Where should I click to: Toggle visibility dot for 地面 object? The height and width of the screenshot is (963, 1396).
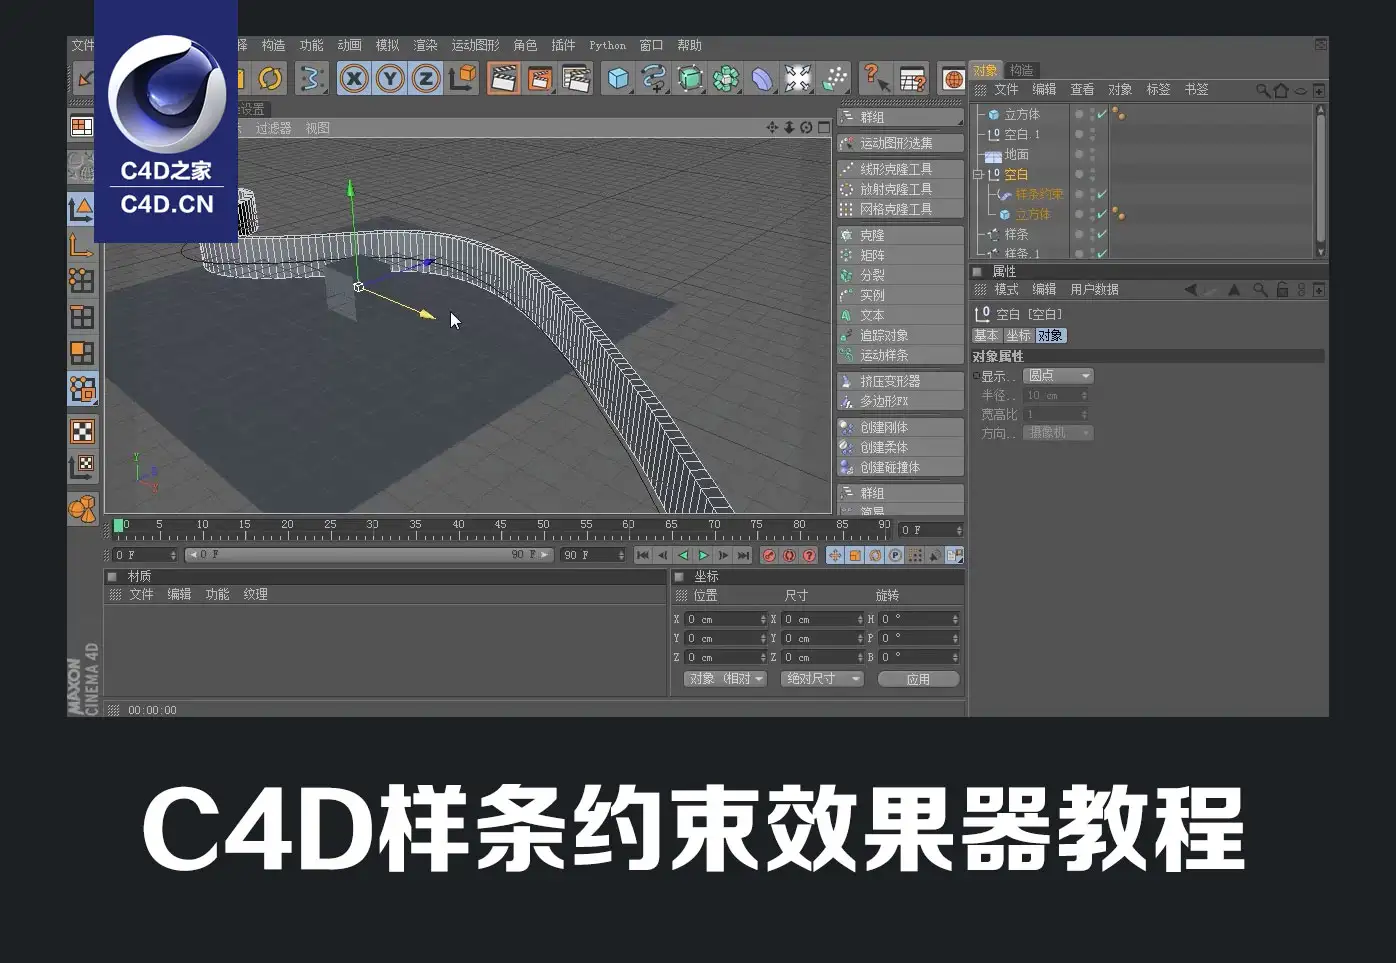1079,154
